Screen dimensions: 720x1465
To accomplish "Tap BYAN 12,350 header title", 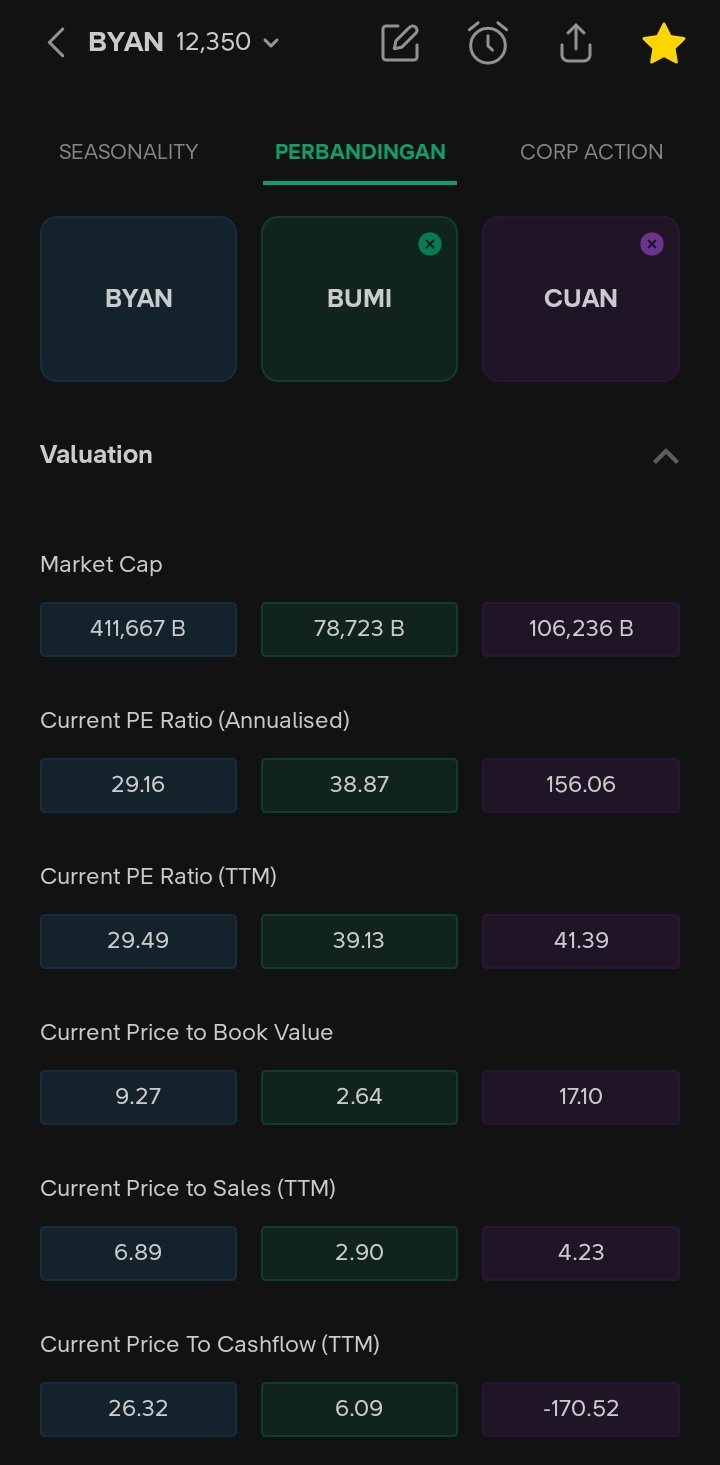I will pos(170,43).
